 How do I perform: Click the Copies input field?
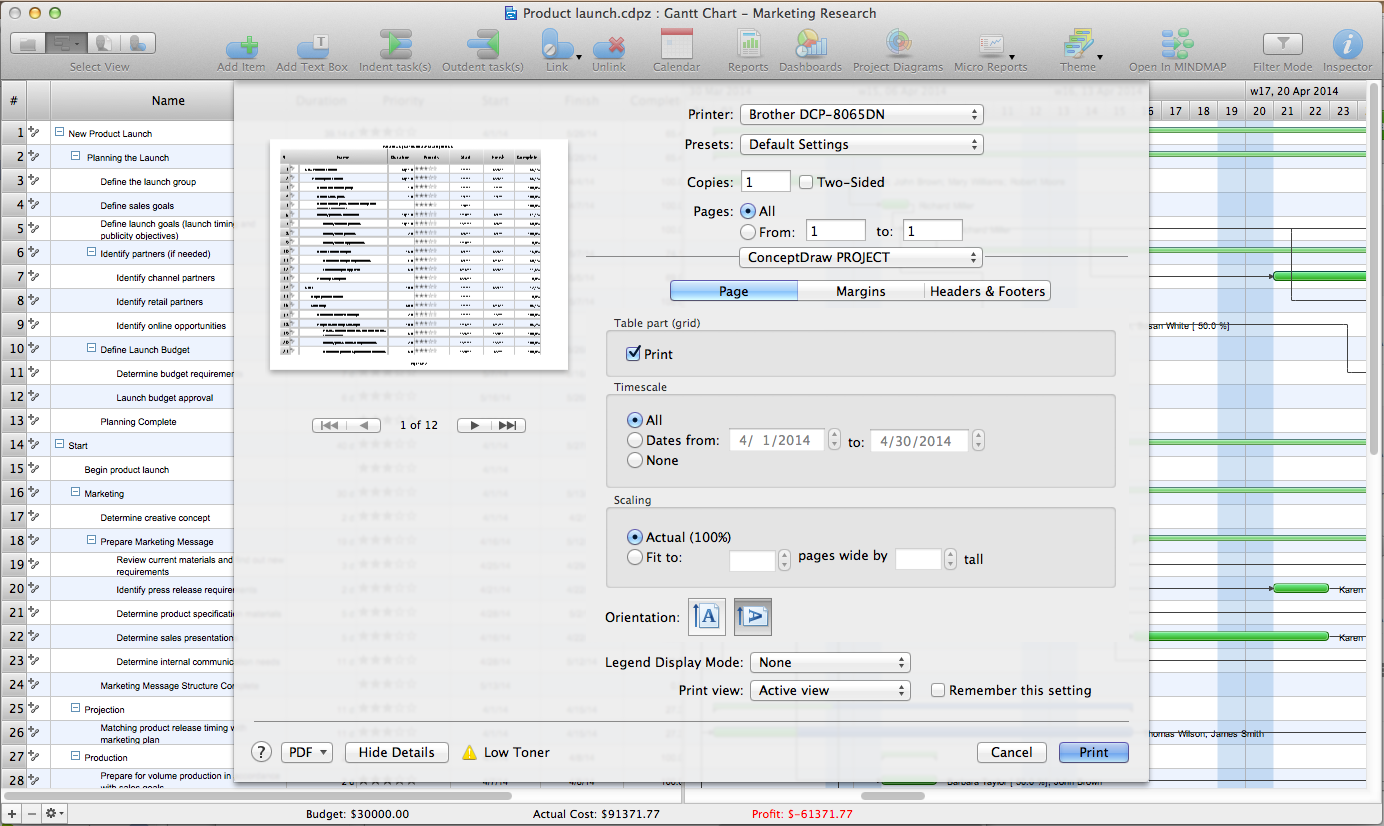(766, 182)
